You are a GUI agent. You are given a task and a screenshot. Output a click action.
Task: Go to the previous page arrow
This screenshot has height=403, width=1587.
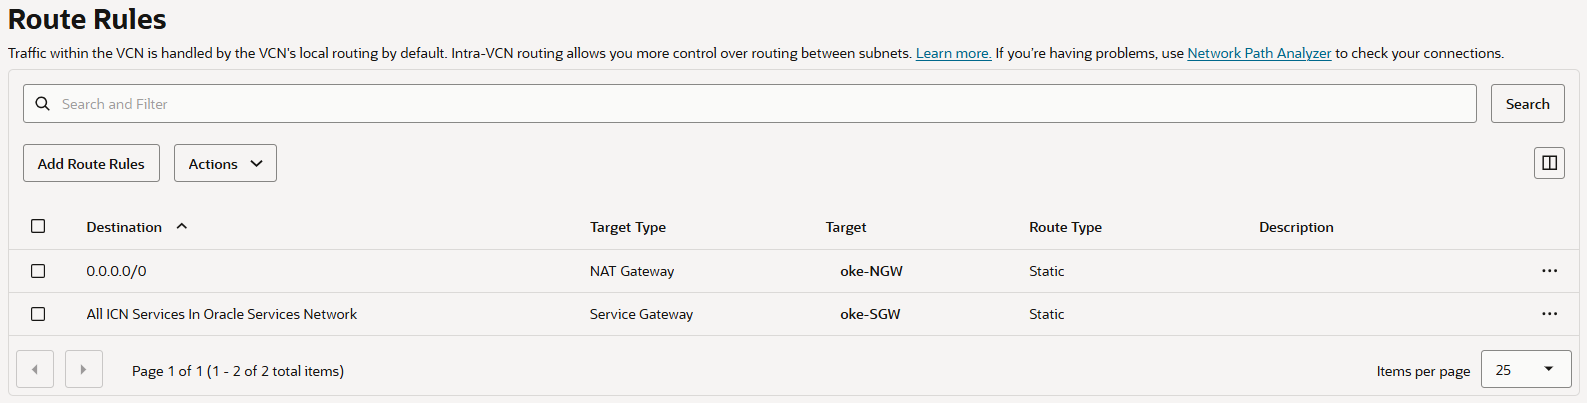[35, 370]
